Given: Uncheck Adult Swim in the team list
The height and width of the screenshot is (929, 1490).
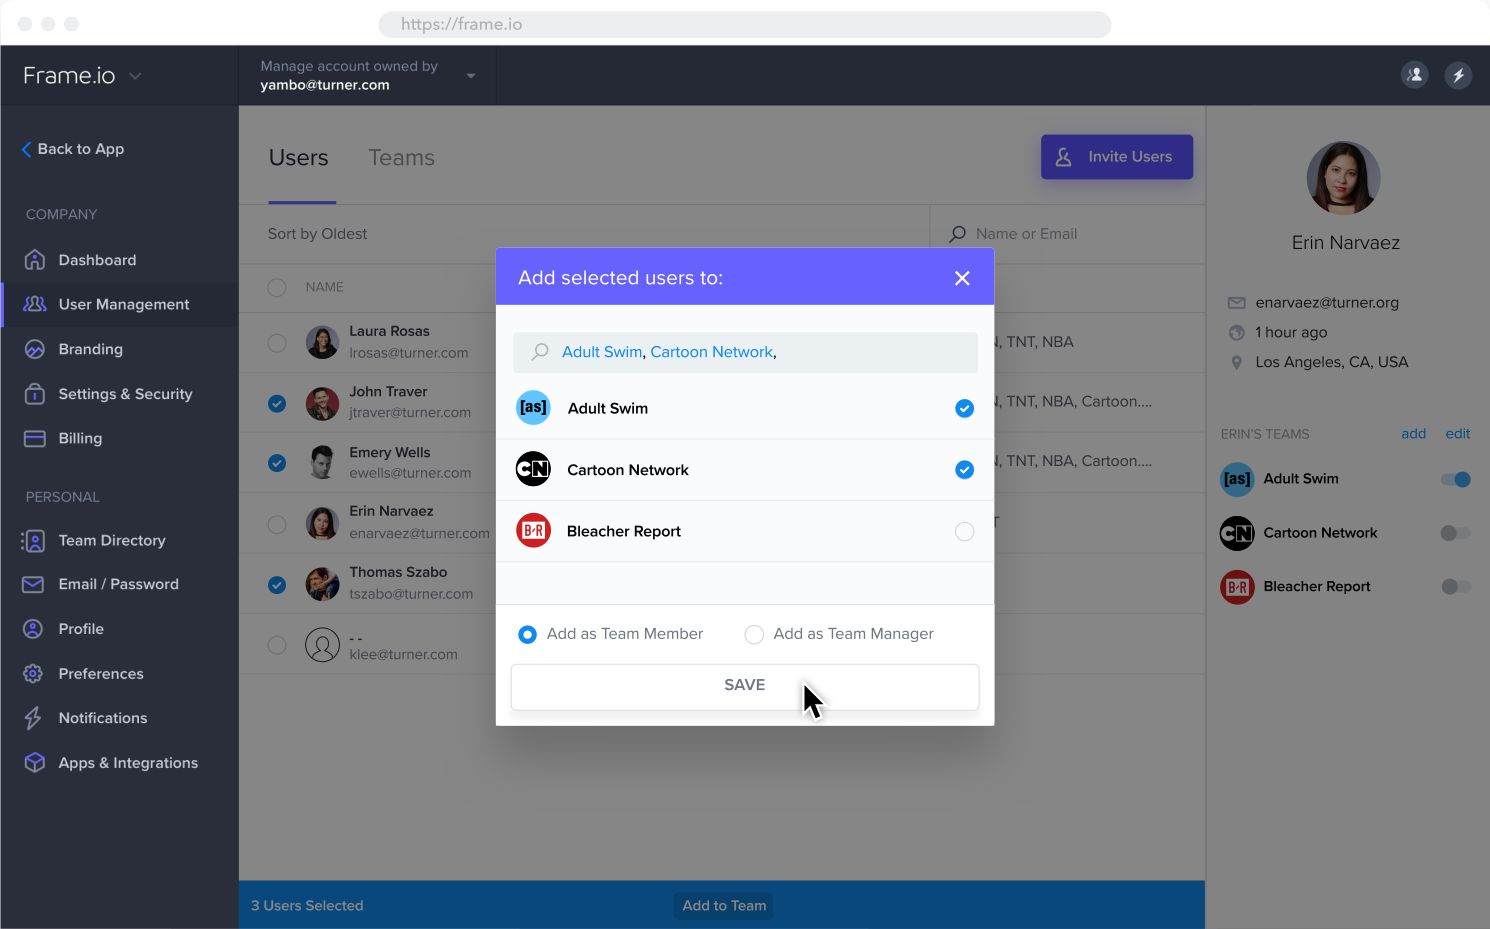Looking at the screenshot, I should point(964,408).
